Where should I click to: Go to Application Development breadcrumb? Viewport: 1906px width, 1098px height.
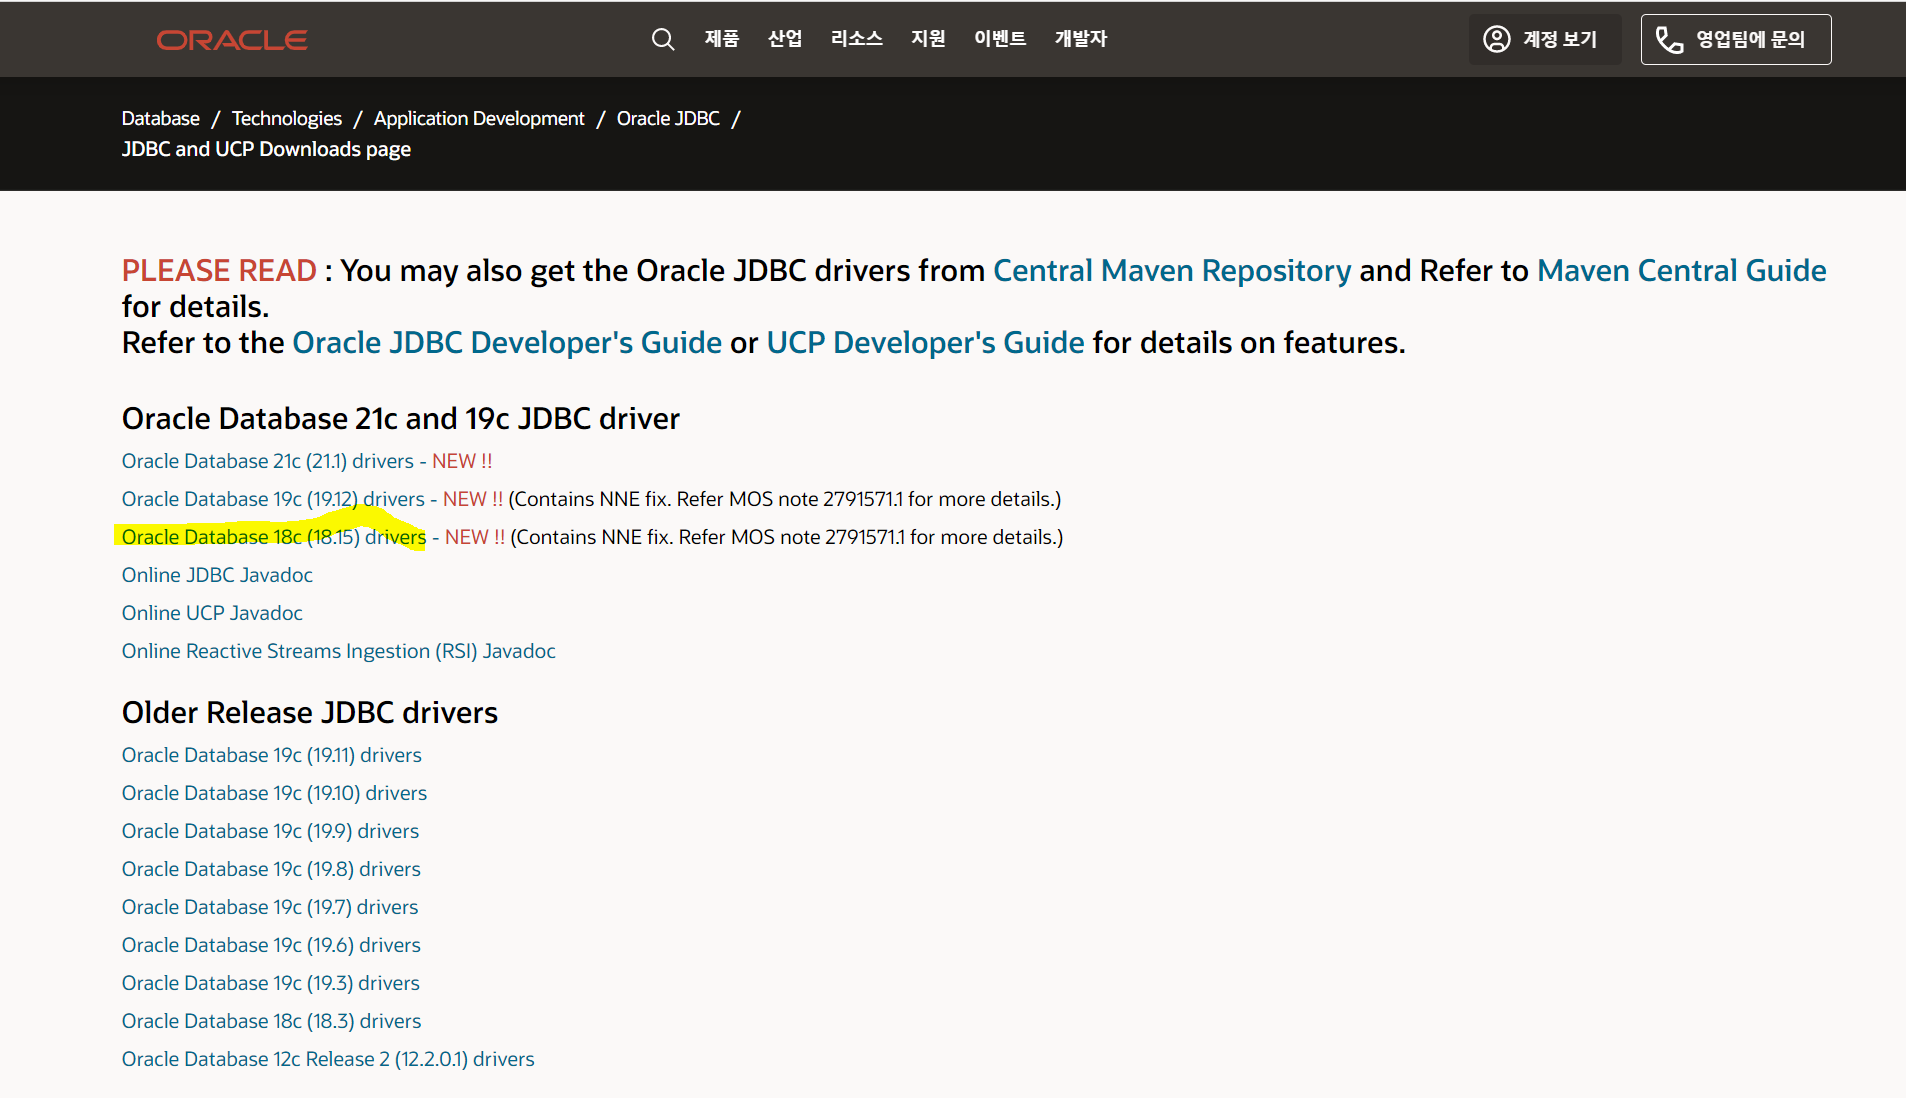click(479, 118)
